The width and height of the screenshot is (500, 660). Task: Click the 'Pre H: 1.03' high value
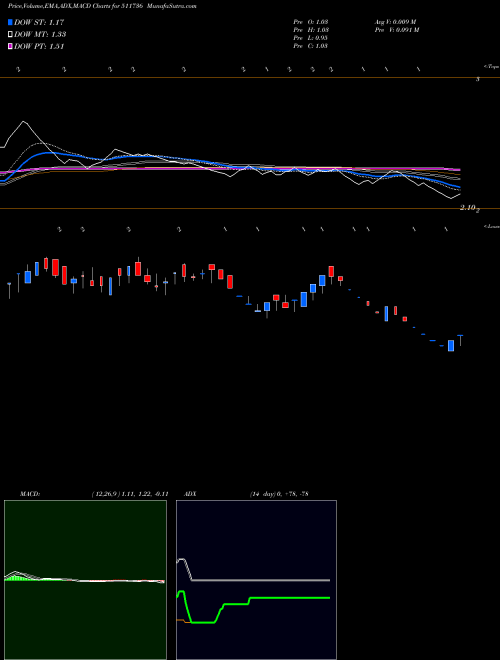311,30
